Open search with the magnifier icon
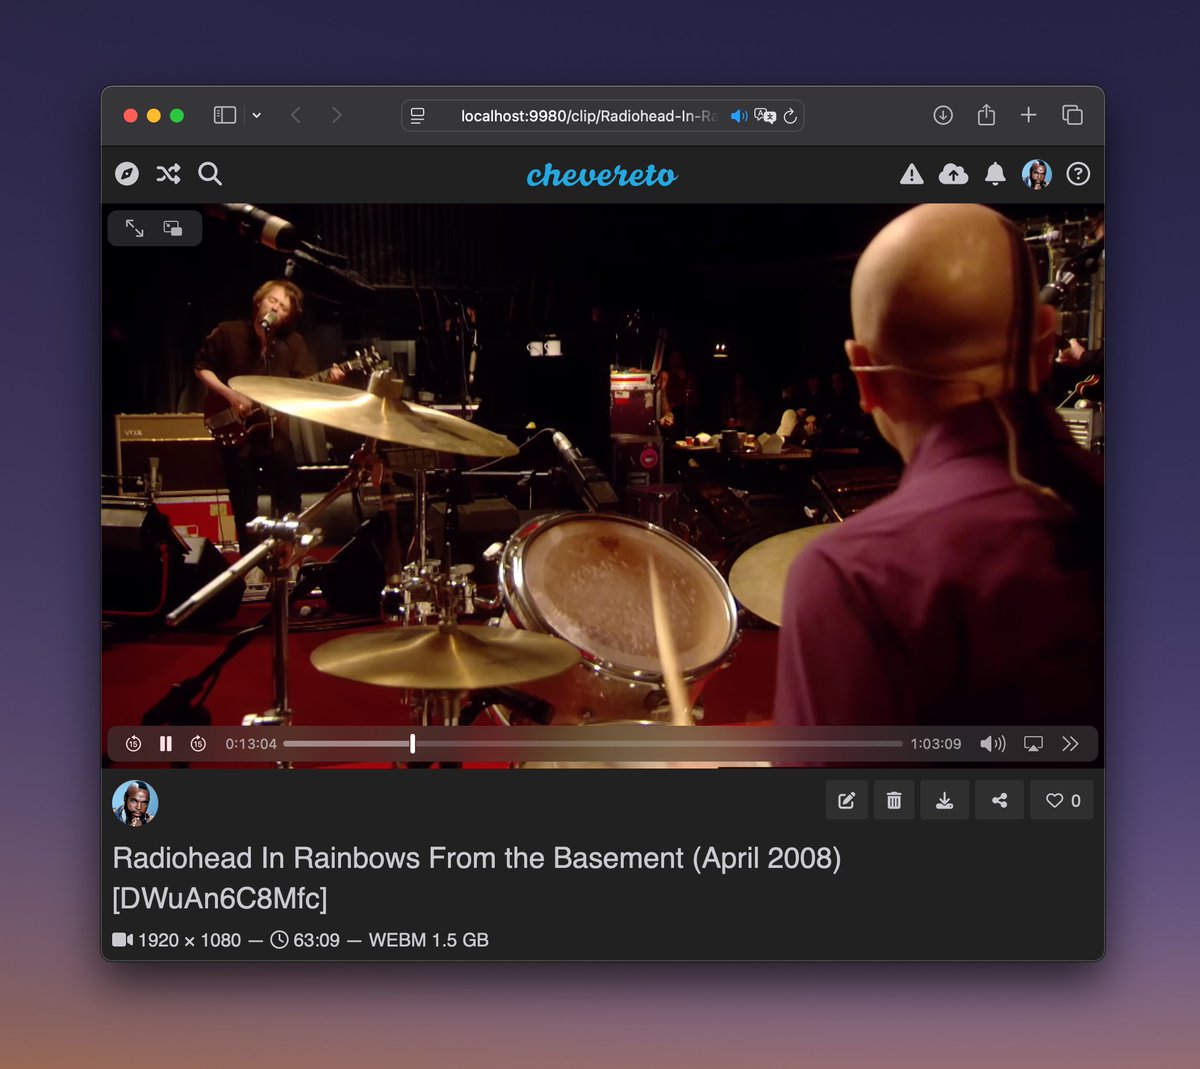1200x1069 pixels. (x=210, y=174)
